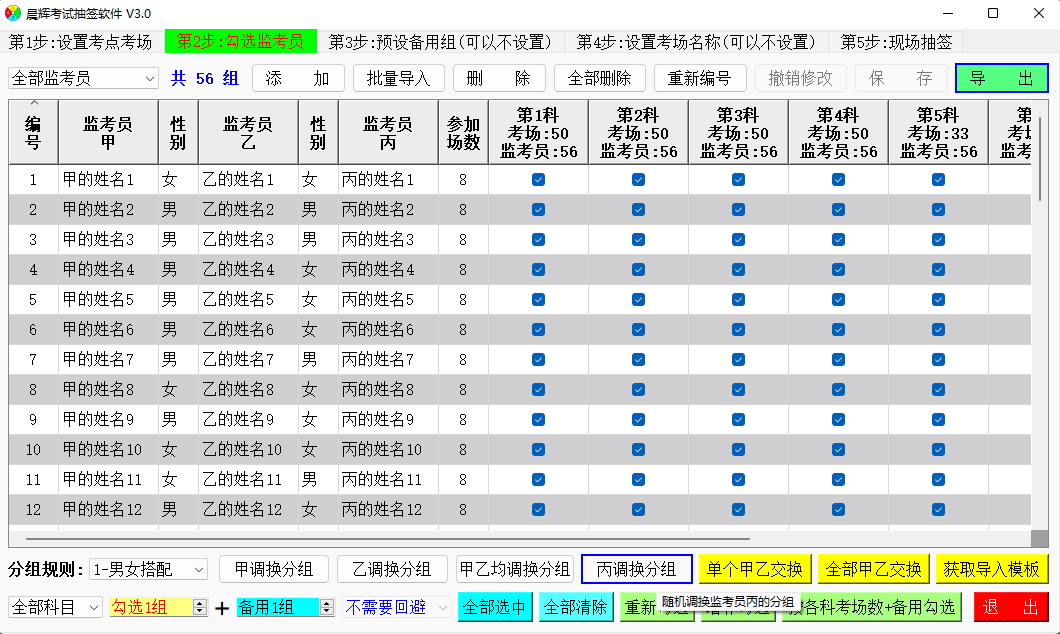The width and height of the screenshot is (1060, 634).
Task: Open the 第4步:设置考场名称 tab
Action: click(x=696, y=42)
